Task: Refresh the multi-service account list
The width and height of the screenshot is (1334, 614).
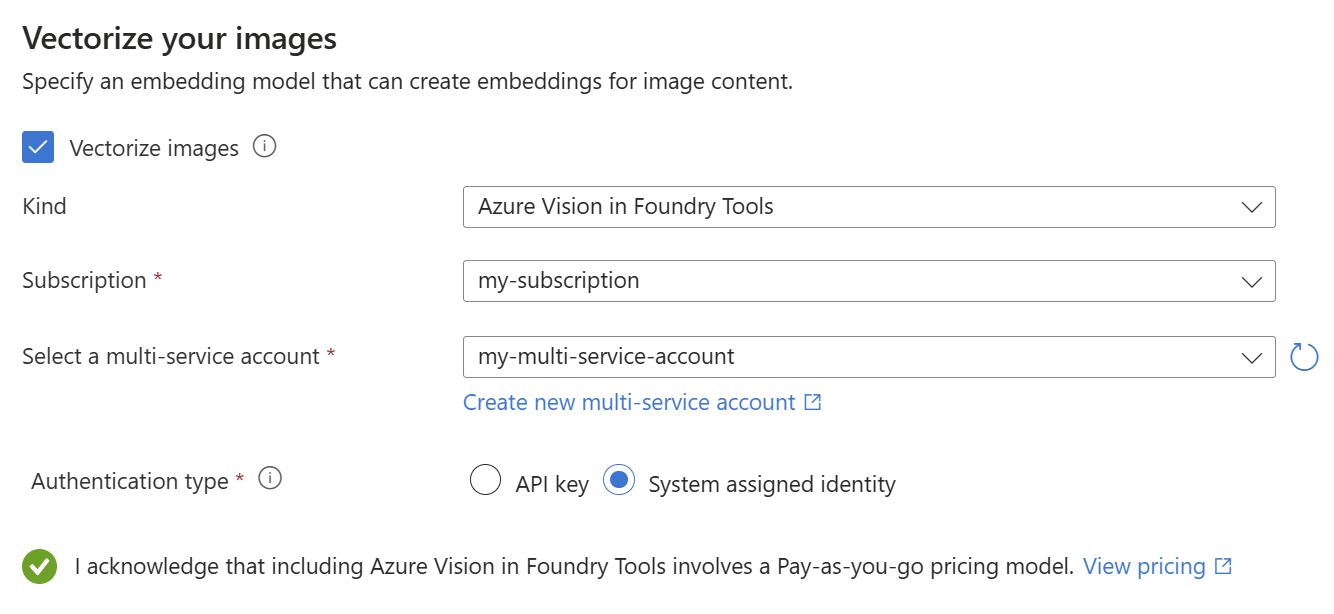Action: (1304, 357)
